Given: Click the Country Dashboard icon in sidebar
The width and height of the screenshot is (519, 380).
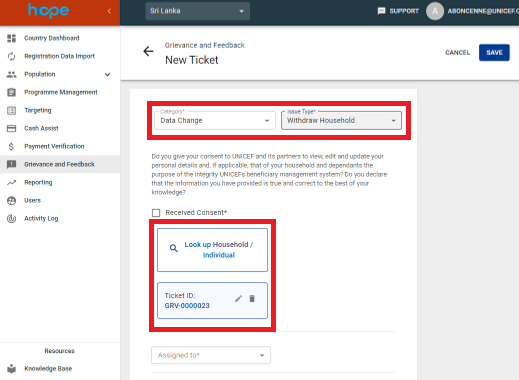Looking at the screenshot, I should tap(11, 38).
